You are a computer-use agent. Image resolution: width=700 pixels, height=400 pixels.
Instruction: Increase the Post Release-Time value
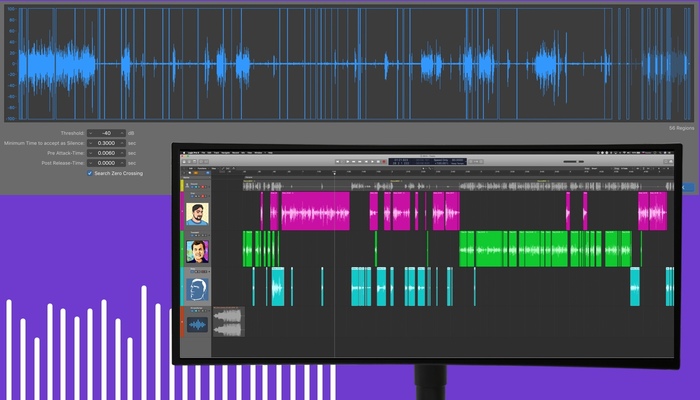(x=123, y=163)
